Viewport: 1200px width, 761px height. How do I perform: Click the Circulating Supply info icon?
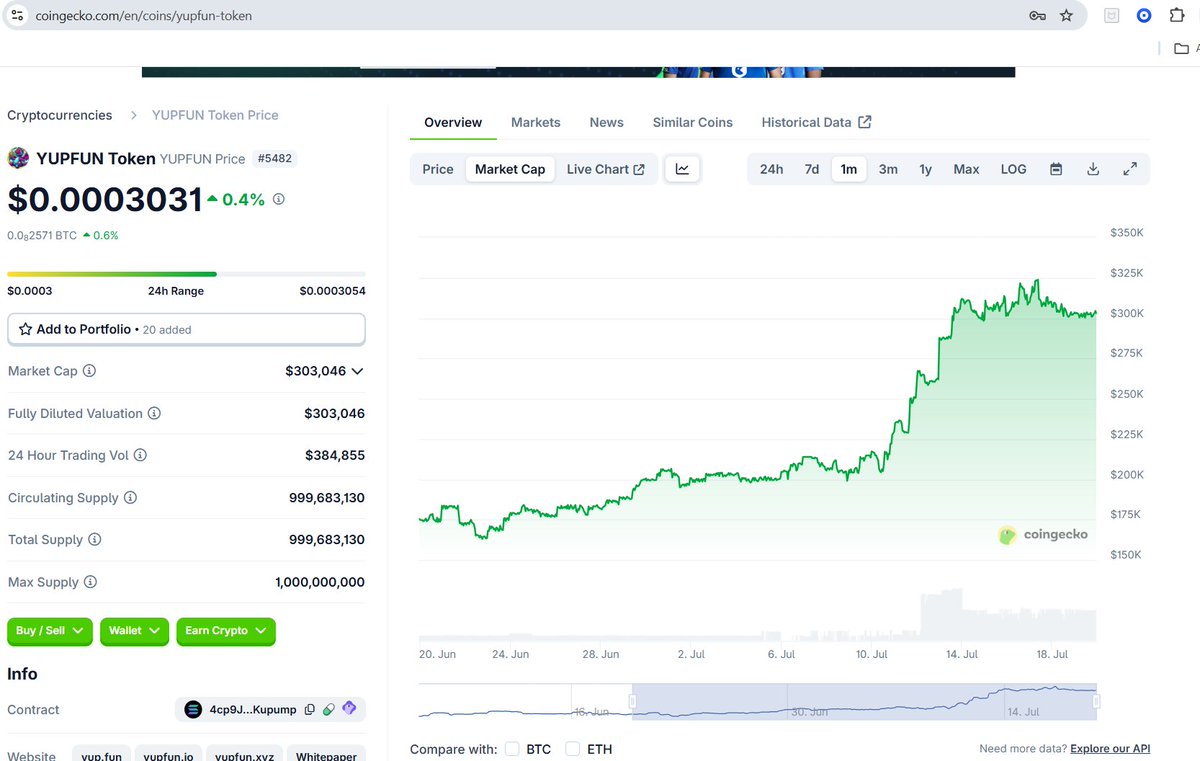(130, 498)
